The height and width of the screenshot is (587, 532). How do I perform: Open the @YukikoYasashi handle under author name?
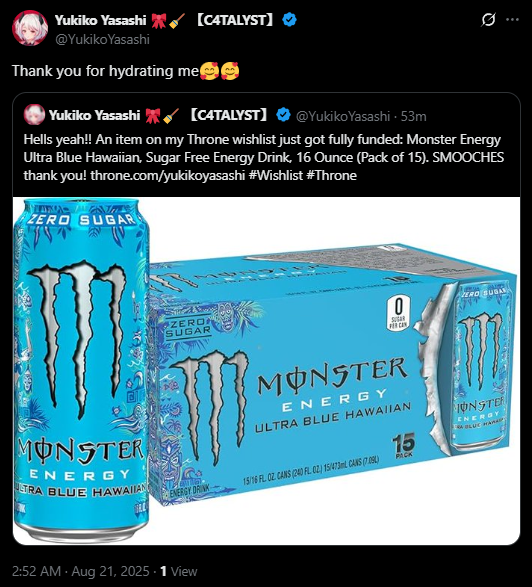(x=102, y=39)
